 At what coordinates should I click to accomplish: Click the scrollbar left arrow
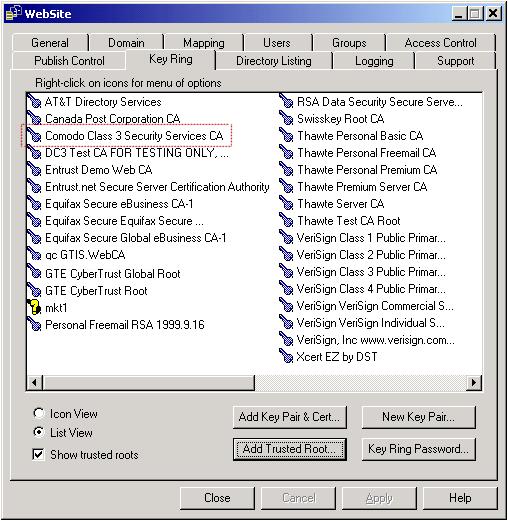[34, 382]
